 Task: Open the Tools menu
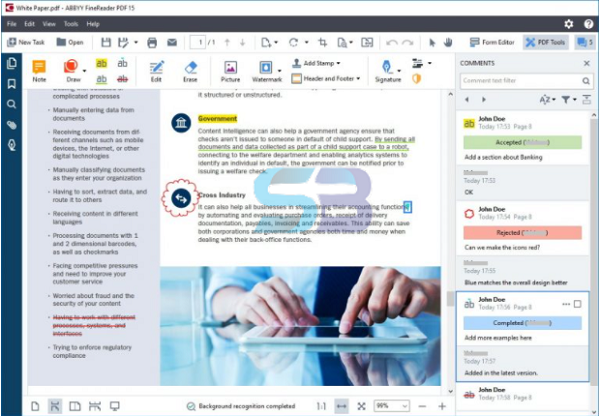click(x=73, y=23)
